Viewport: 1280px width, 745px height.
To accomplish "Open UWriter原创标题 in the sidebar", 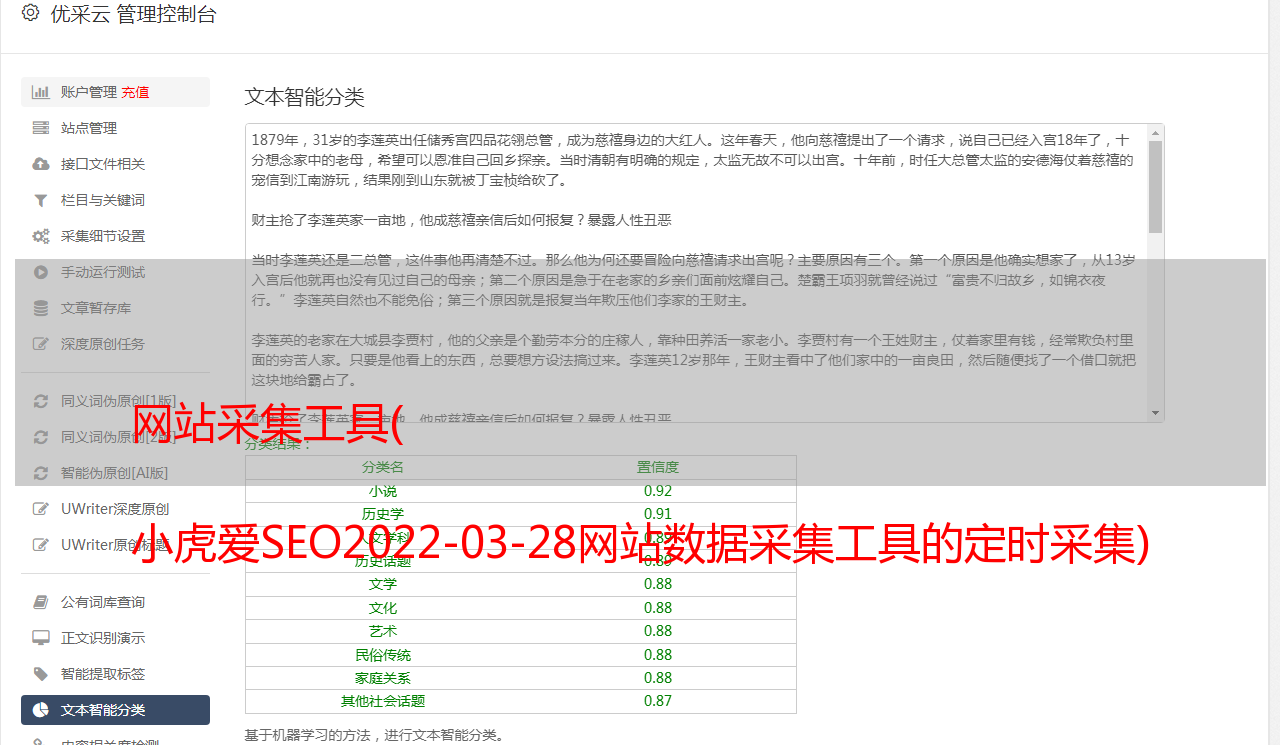I will [x=115, y=545].
